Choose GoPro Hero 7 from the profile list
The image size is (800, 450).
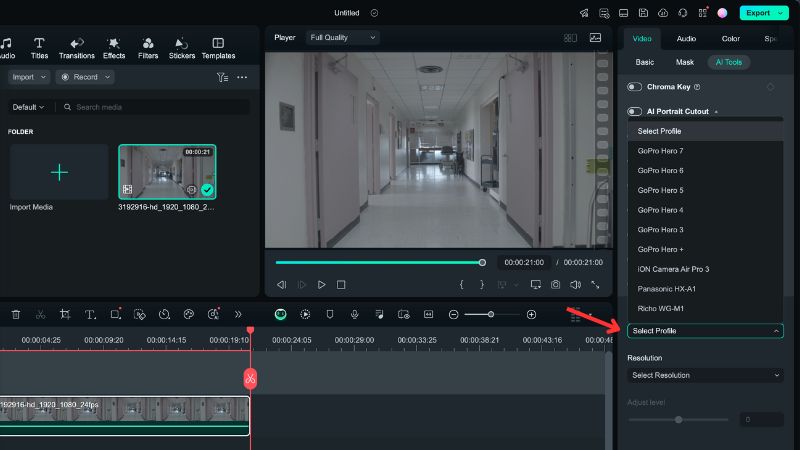705,151
